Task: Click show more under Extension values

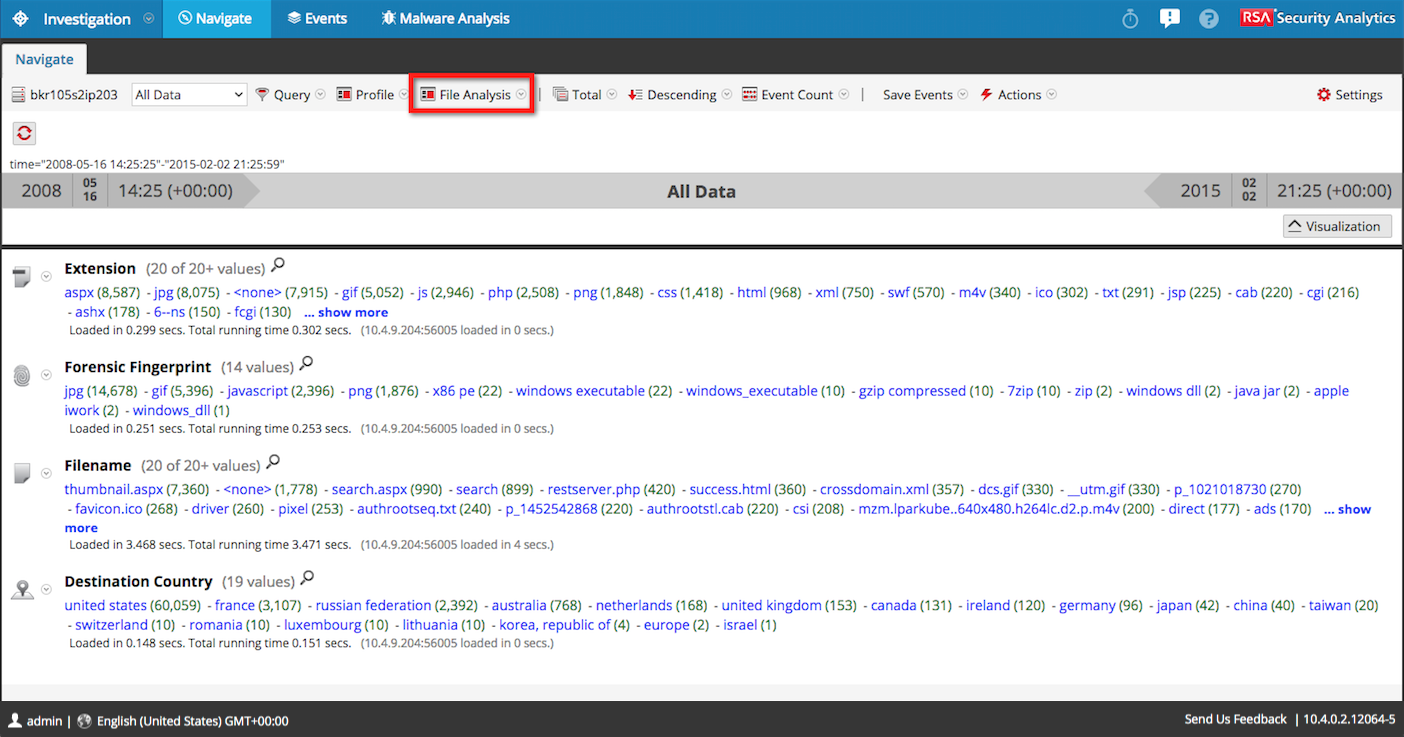Action: pos(346,311)
